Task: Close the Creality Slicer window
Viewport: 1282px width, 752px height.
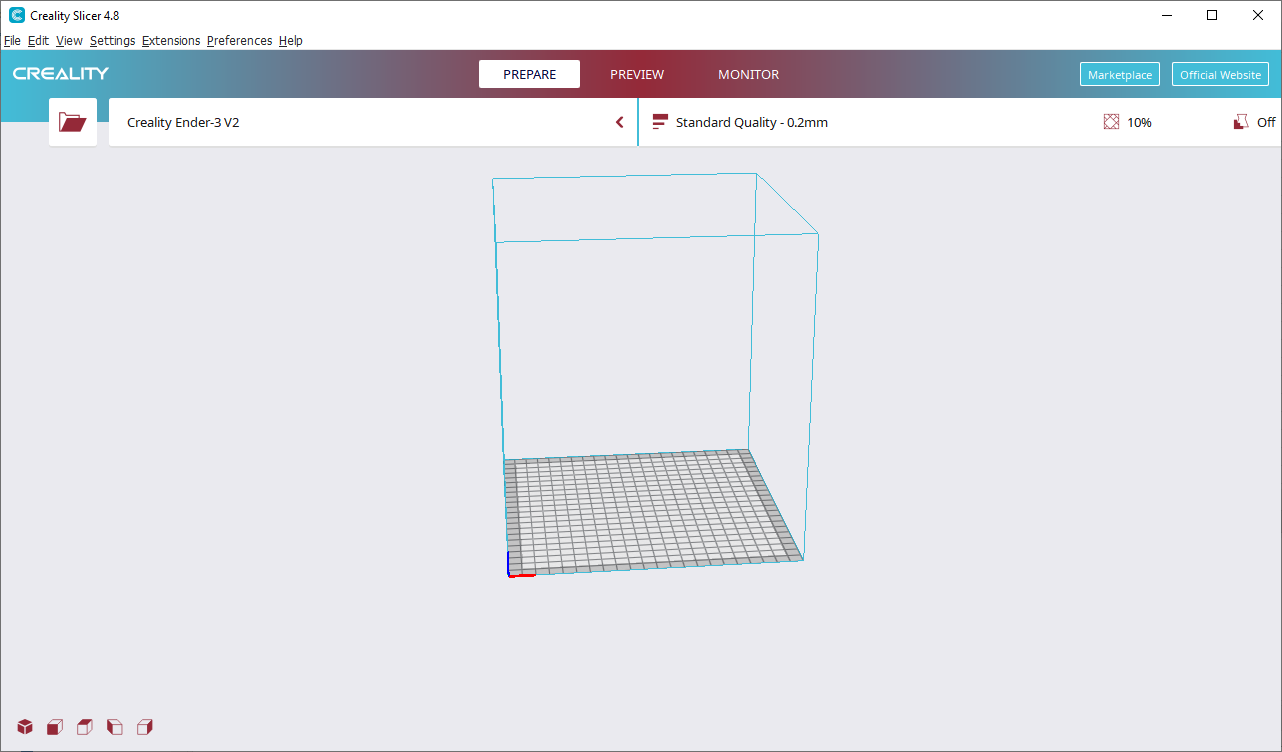Action: (1258, 15)
